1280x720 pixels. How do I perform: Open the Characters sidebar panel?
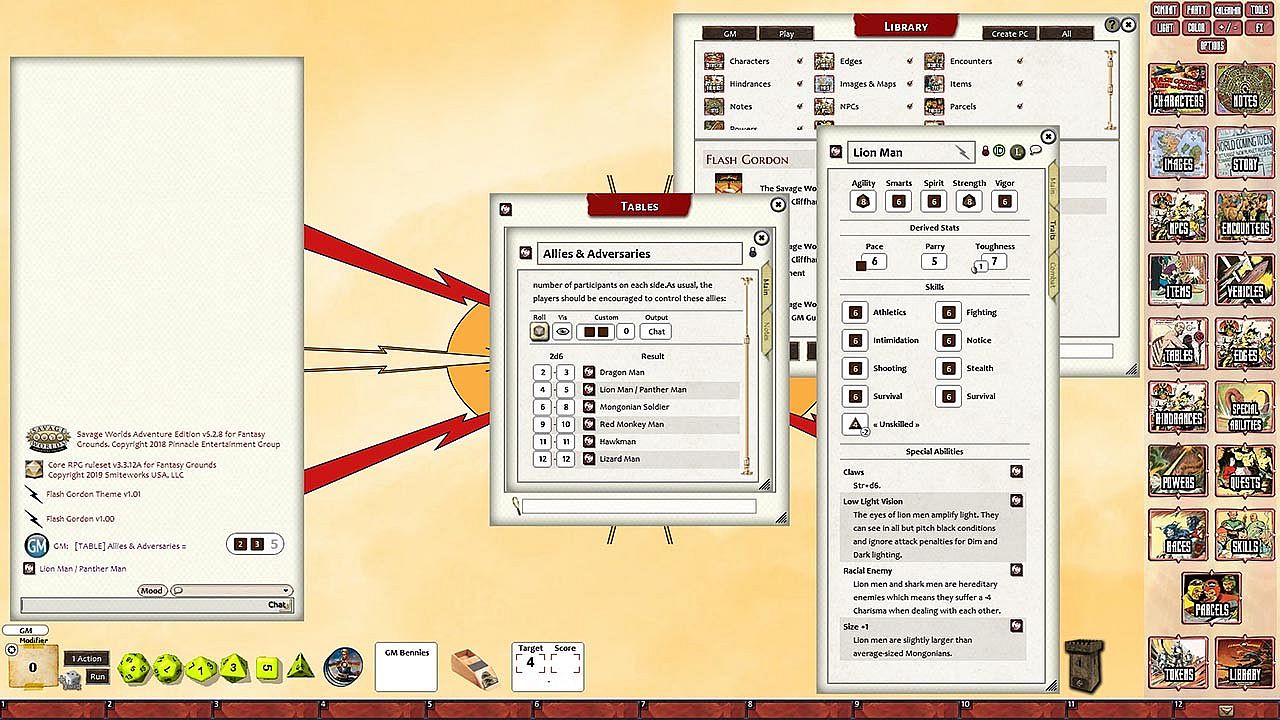coord(1177,90)
